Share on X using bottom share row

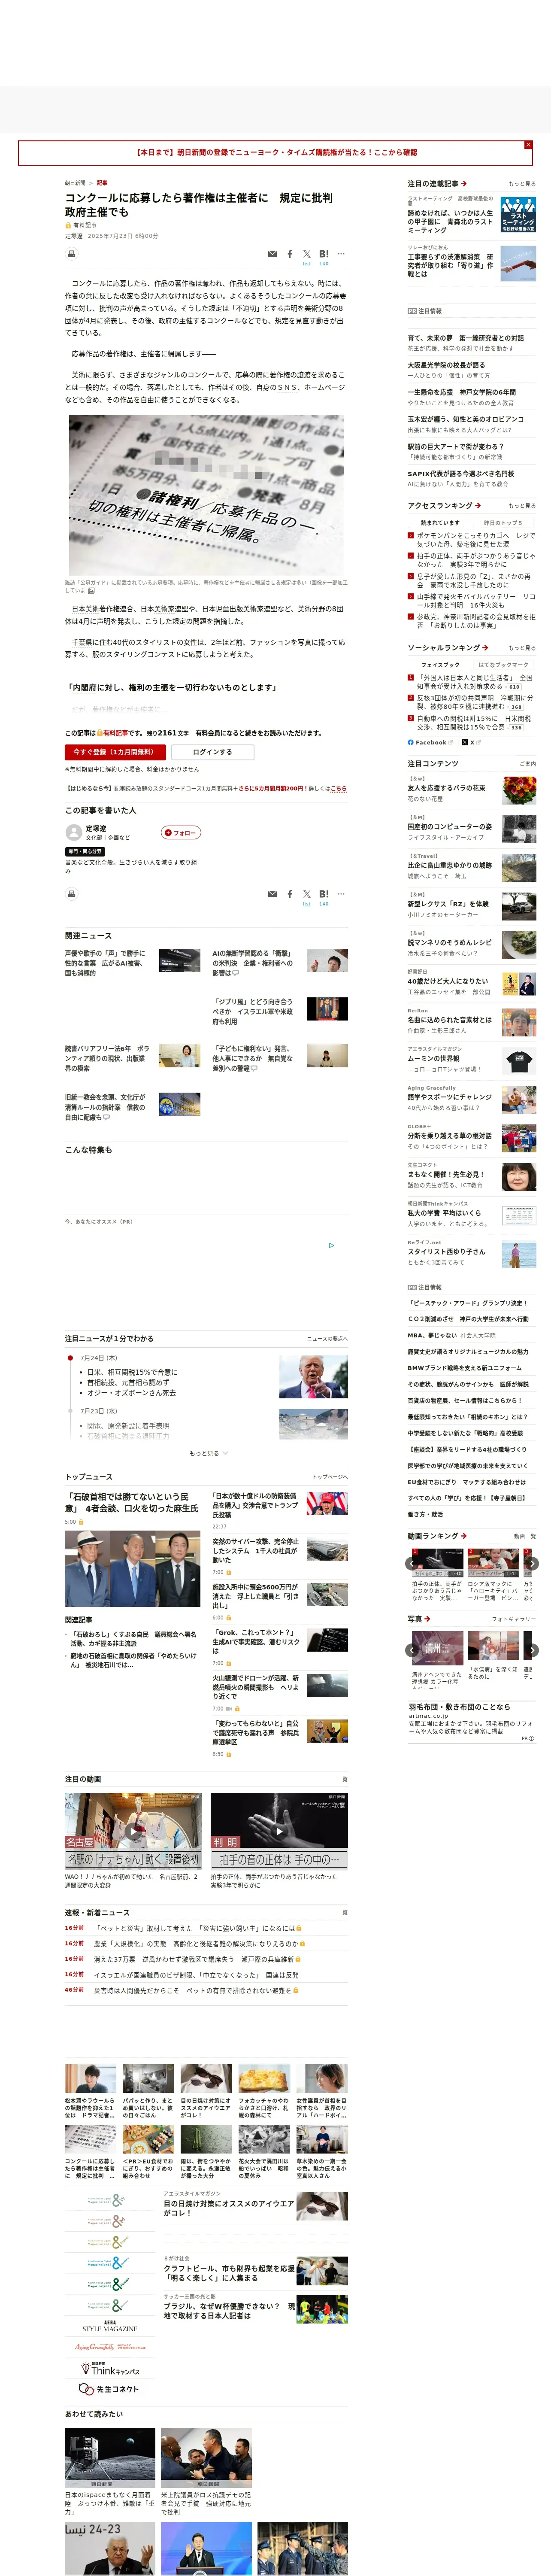click(307, 894)
